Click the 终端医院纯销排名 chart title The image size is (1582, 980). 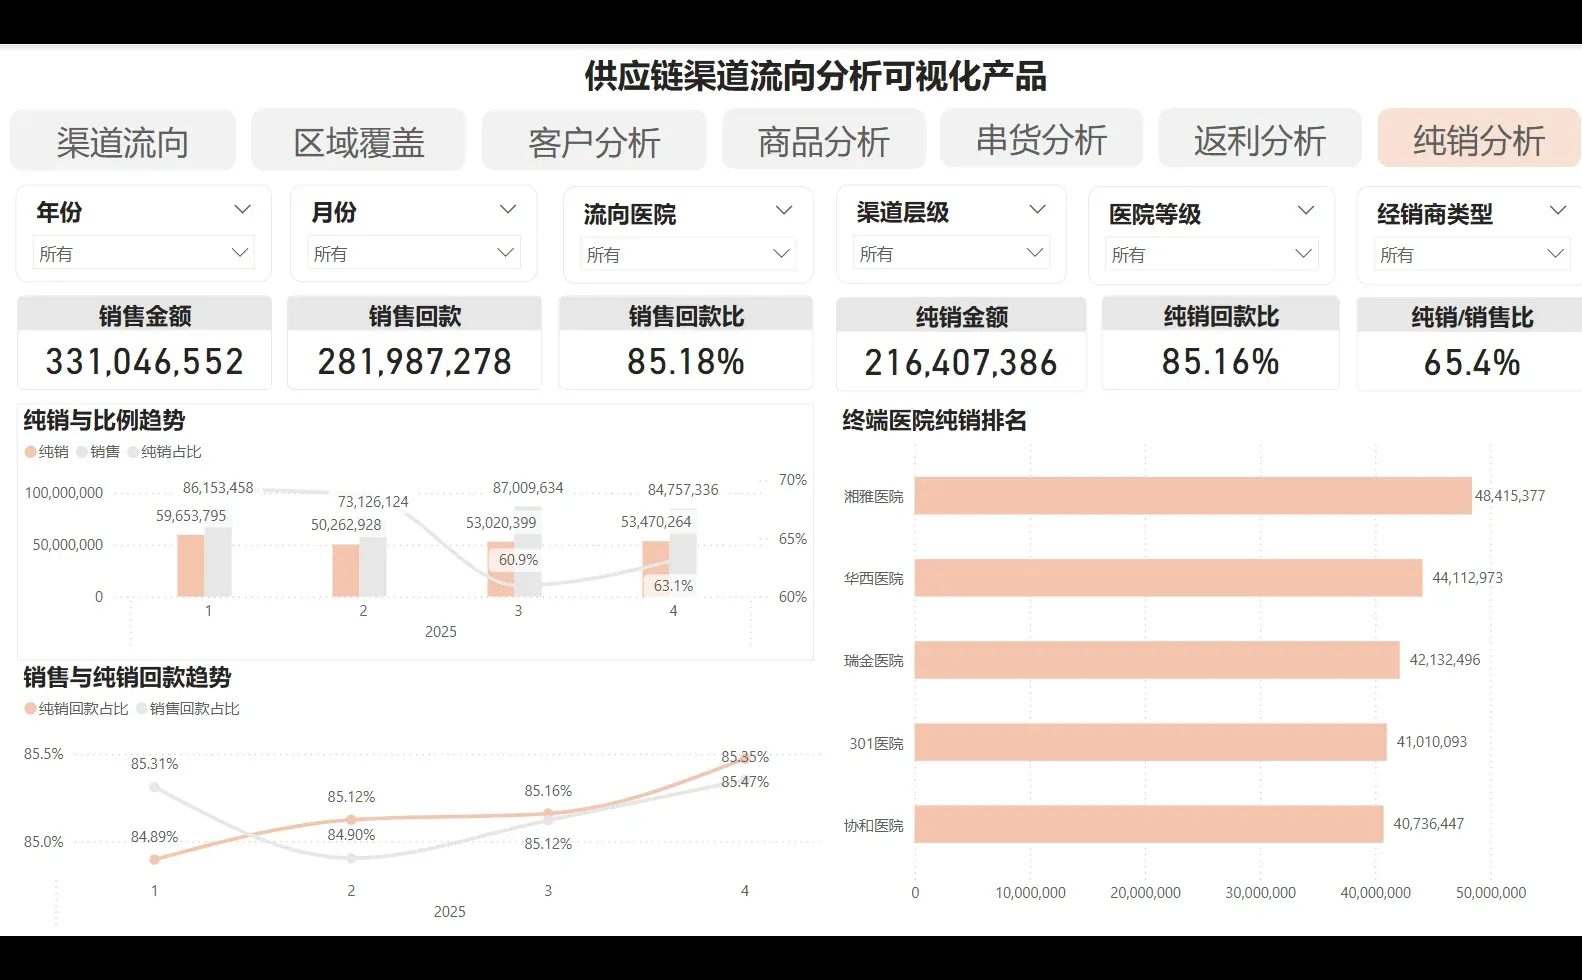tap(935, 421)
